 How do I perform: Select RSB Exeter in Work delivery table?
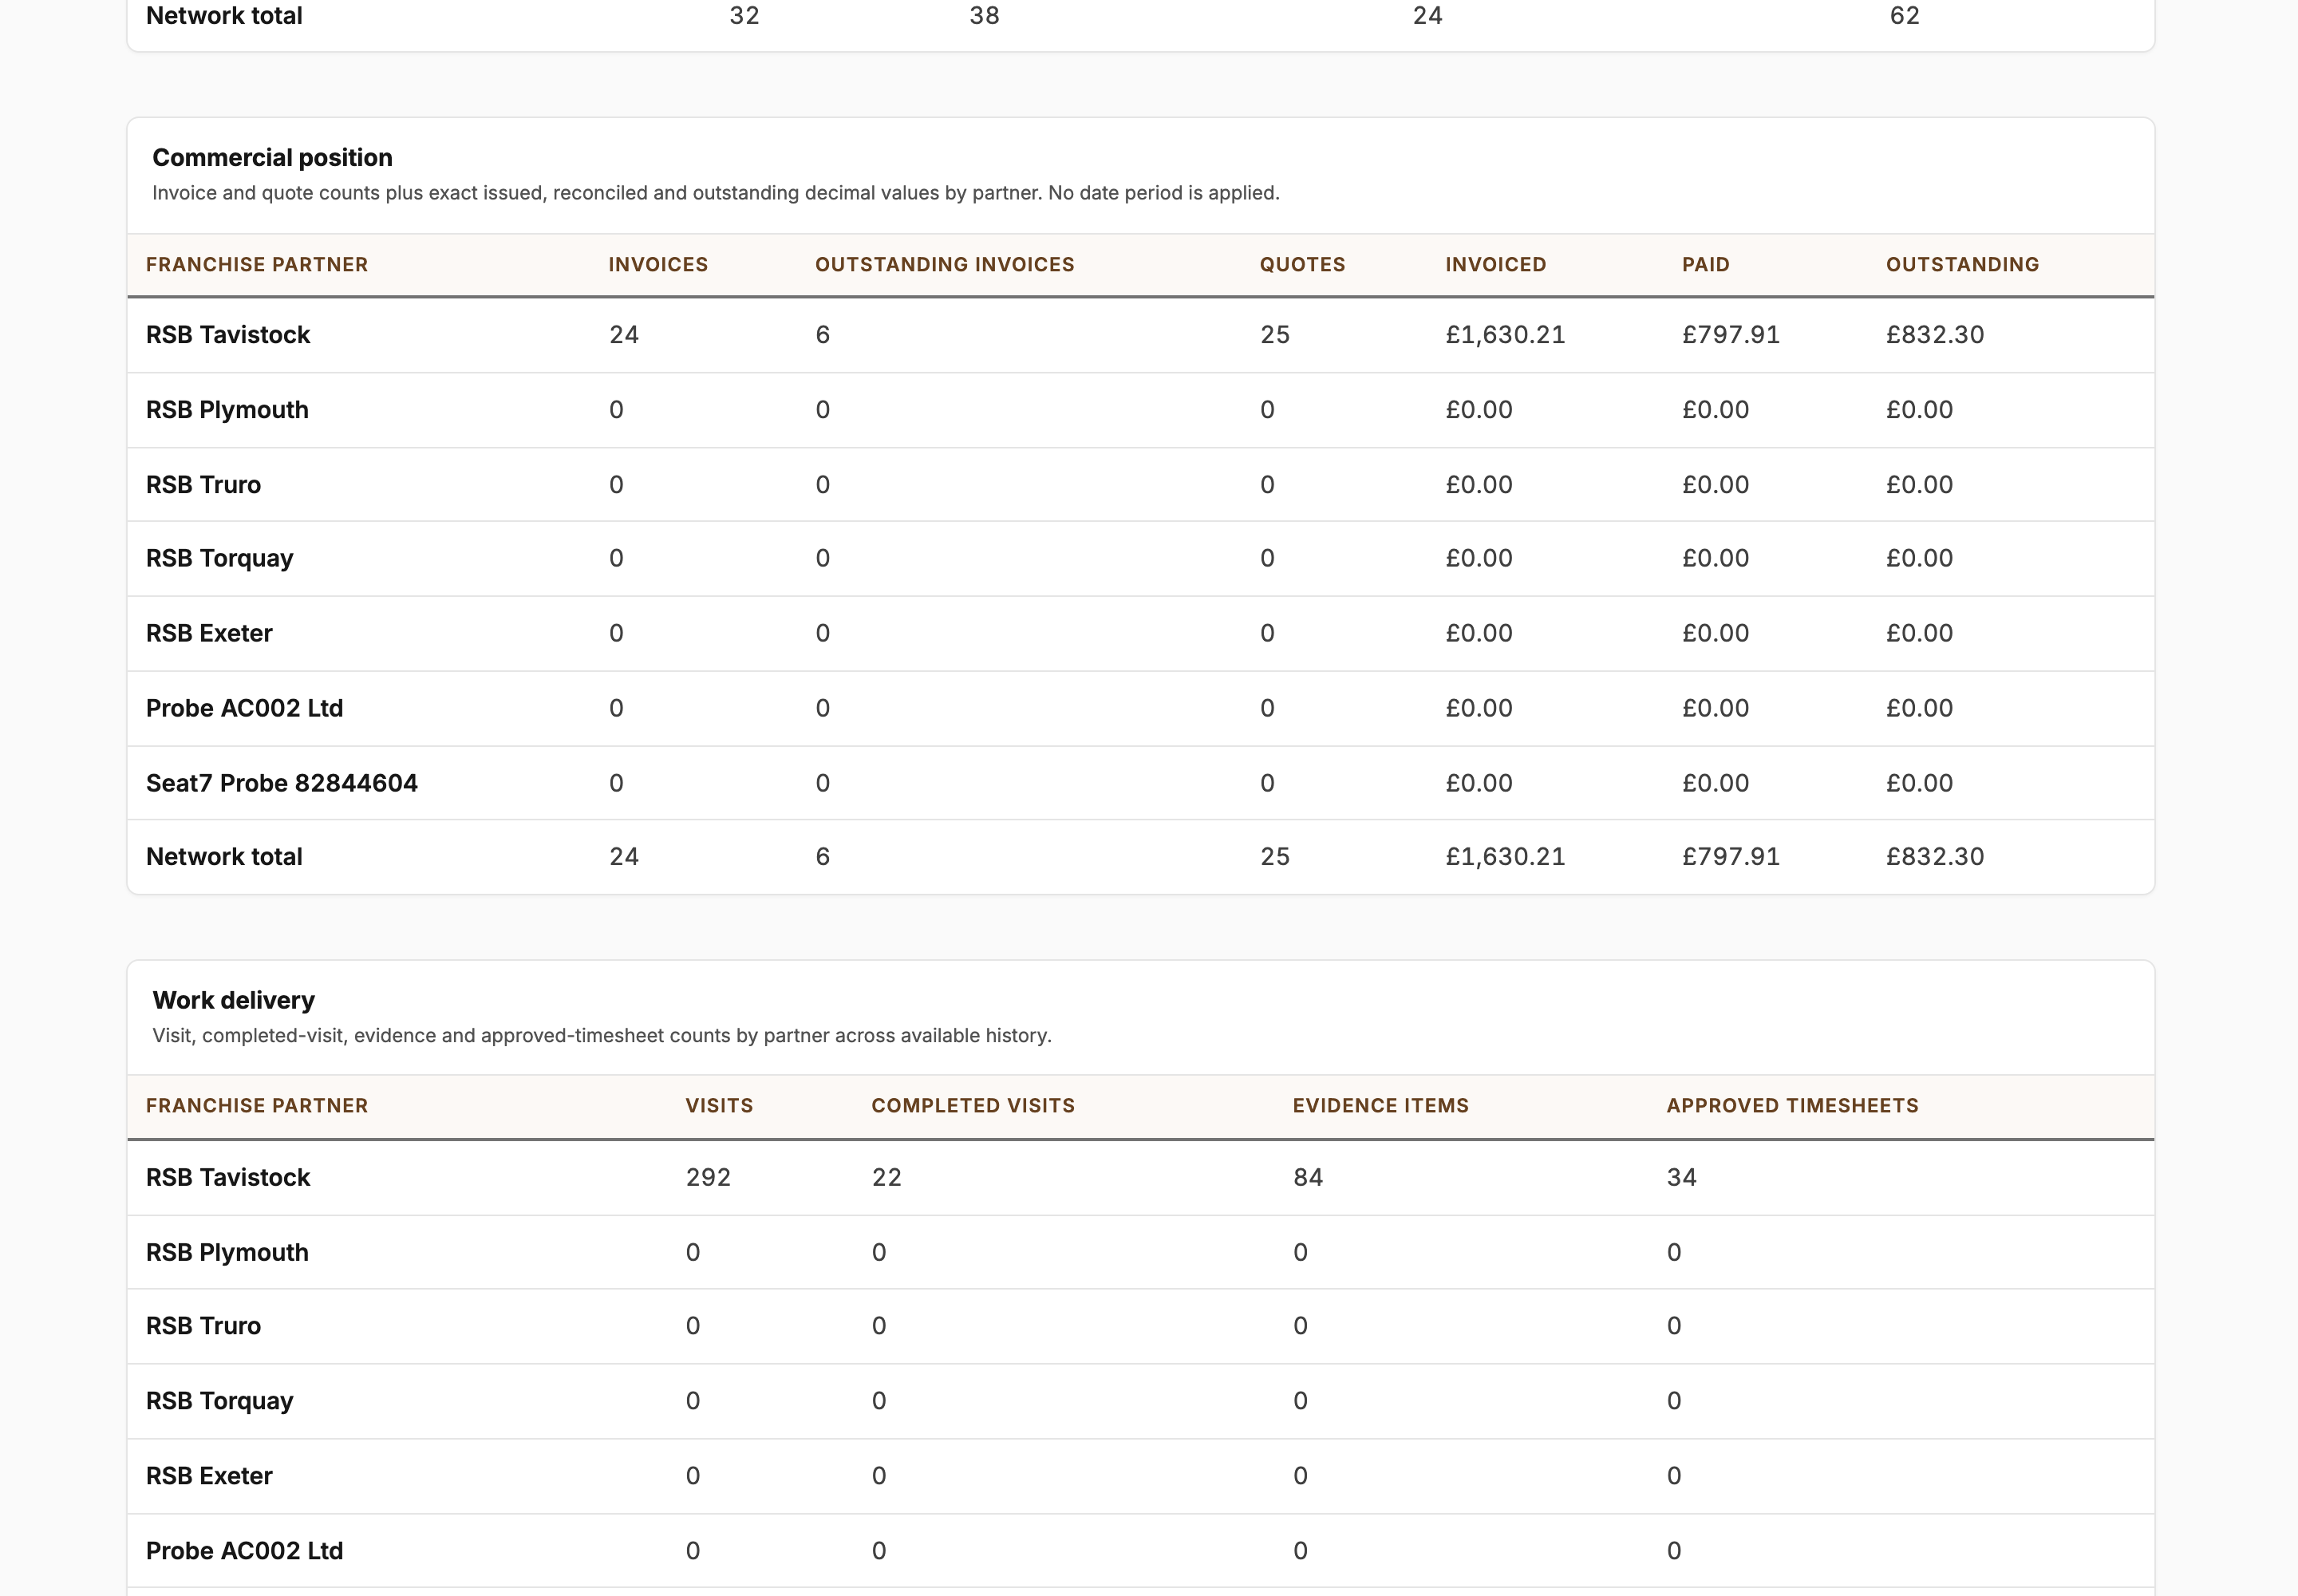point(209,1476)
